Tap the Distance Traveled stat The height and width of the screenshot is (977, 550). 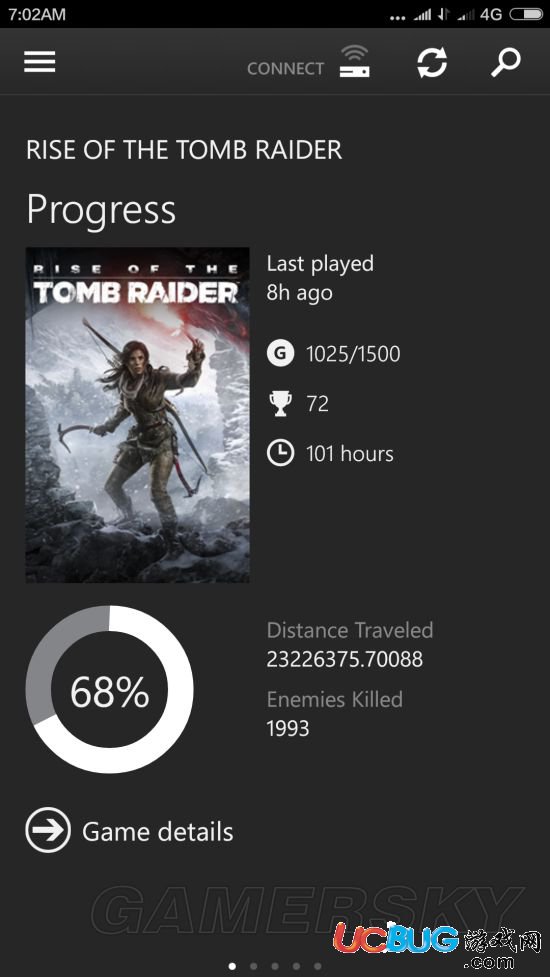tap(349, 644)
